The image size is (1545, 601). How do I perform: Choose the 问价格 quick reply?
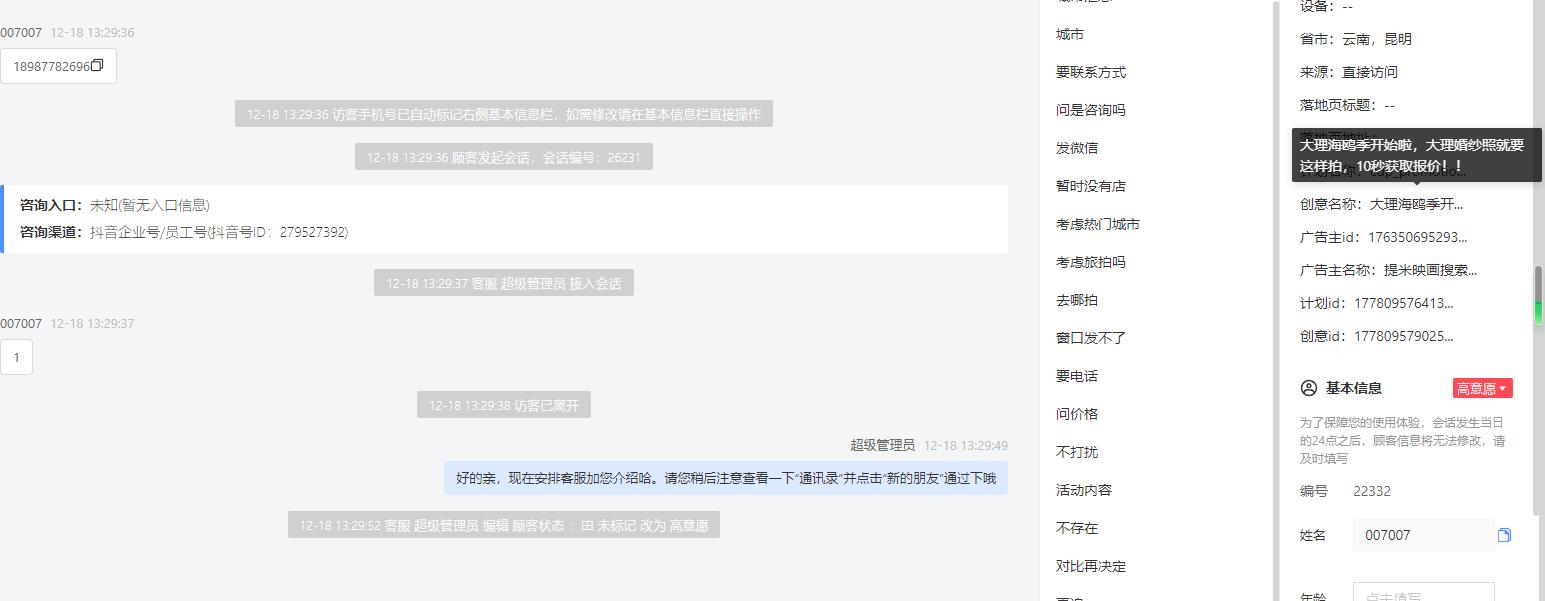[x=1077, y=414]
